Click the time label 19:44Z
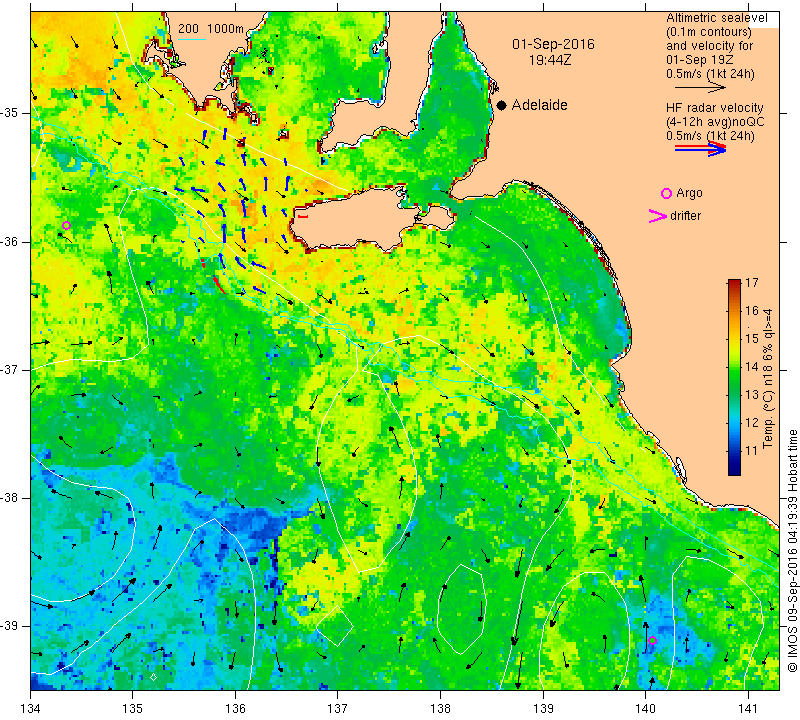Image resolution: width=800 pixels, height=720 pixels. coord(550,60)
